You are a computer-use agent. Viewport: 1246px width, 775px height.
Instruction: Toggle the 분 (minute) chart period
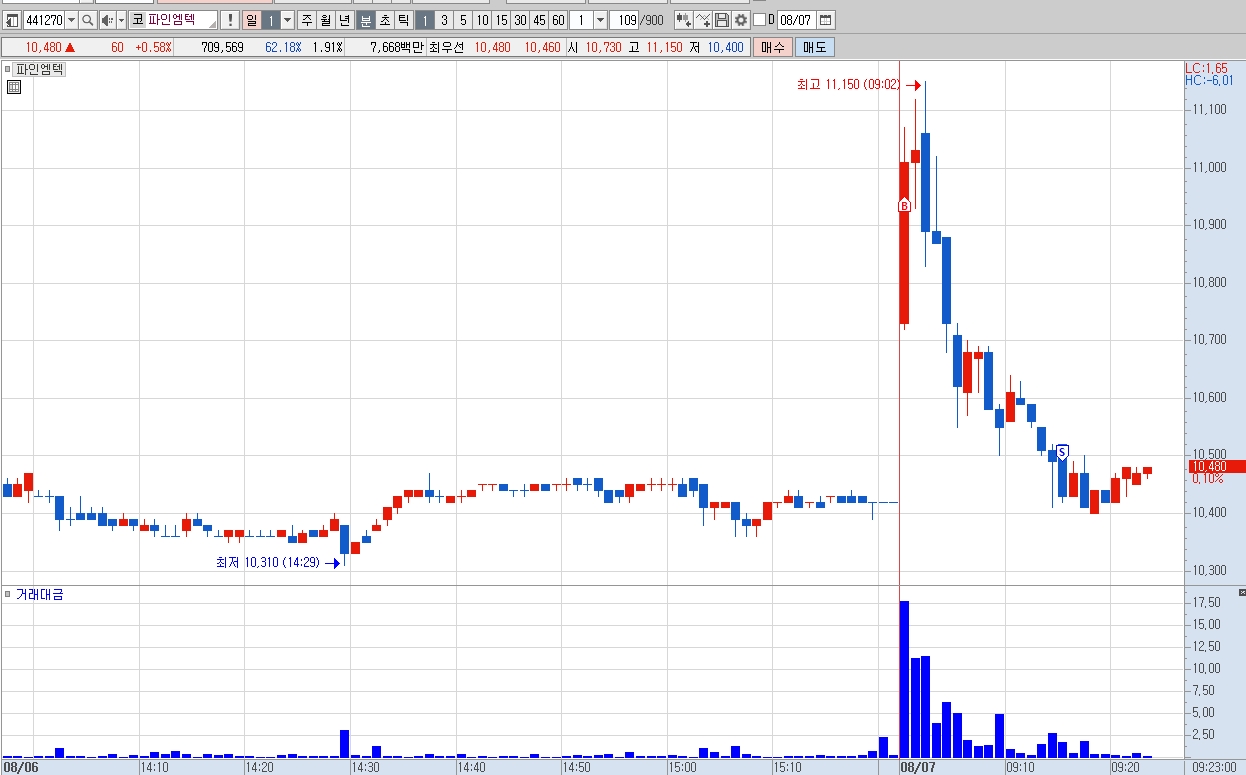[365, 20]
